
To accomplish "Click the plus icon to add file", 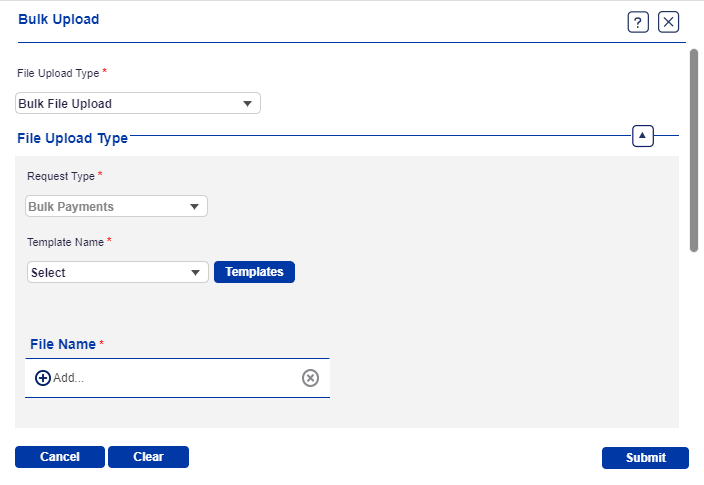I will (43, 378).
